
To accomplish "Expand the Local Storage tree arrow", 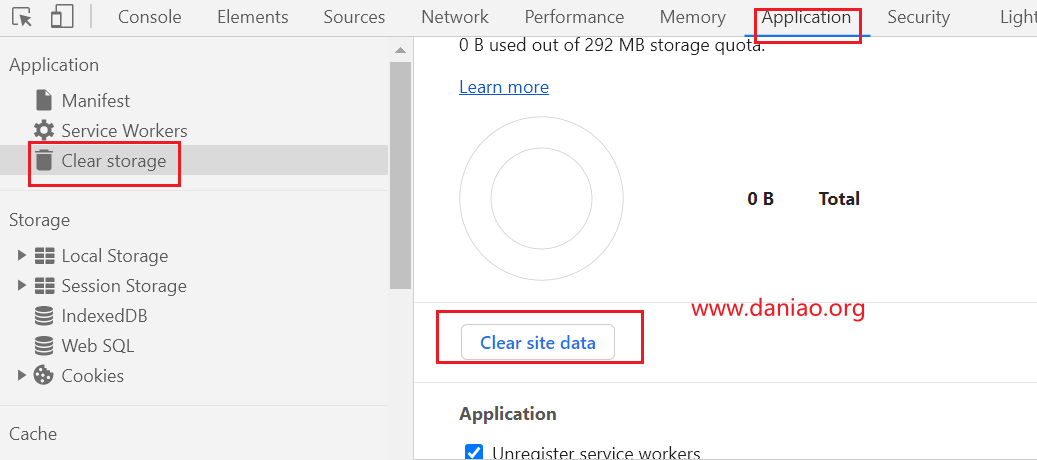I will coord(21,255).
